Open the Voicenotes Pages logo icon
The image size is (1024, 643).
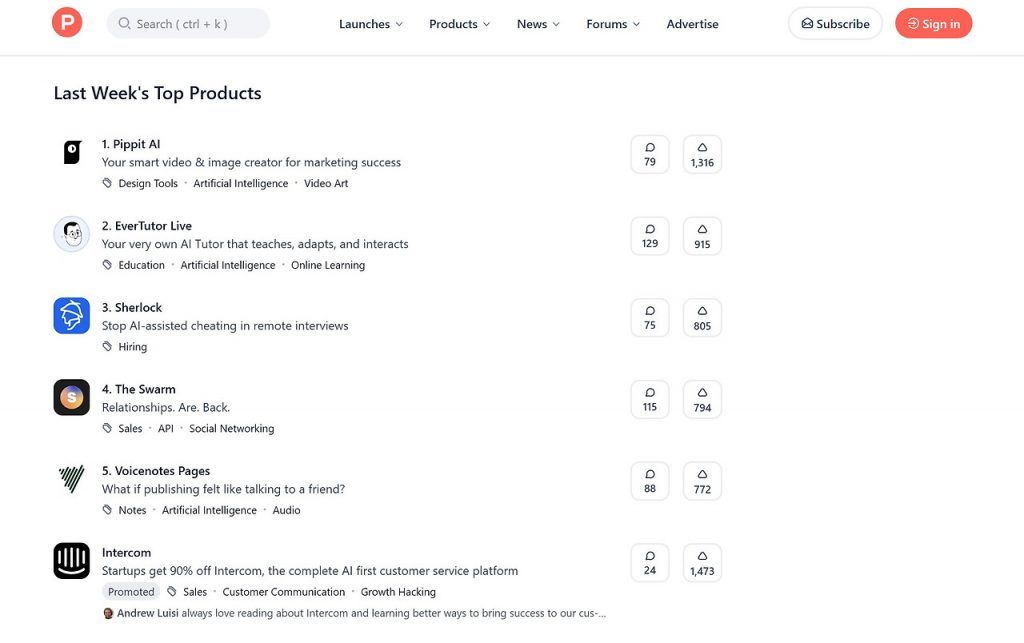pos(72,480)
